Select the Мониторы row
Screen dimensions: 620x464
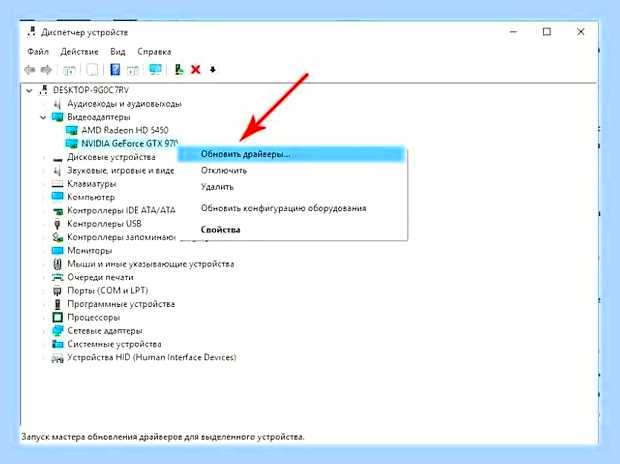(x=89, y=251)
